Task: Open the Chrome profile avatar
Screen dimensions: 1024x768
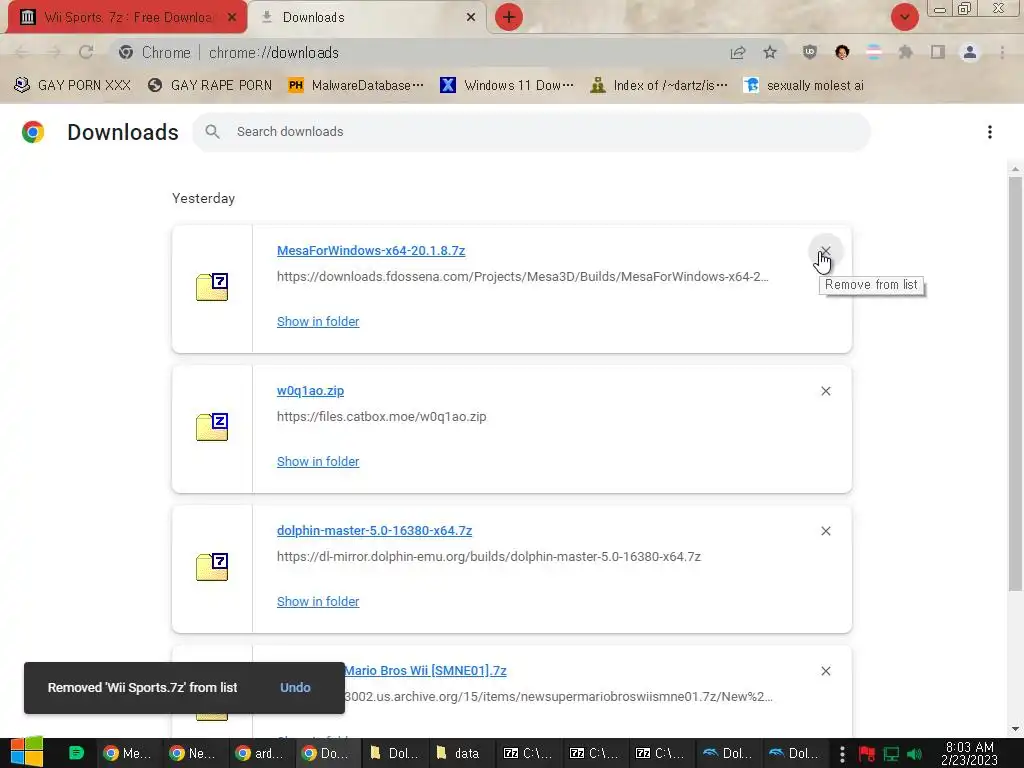Action: 970,52
